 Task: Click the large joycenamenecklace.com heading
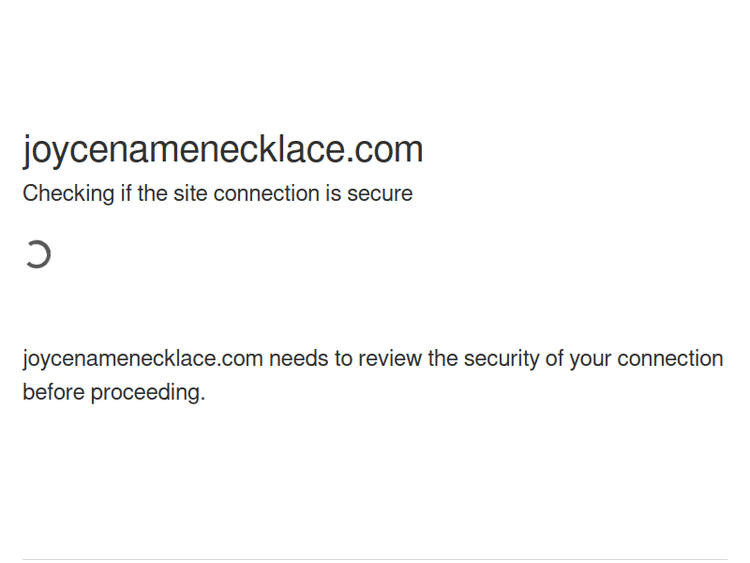(x=223, y=150)
